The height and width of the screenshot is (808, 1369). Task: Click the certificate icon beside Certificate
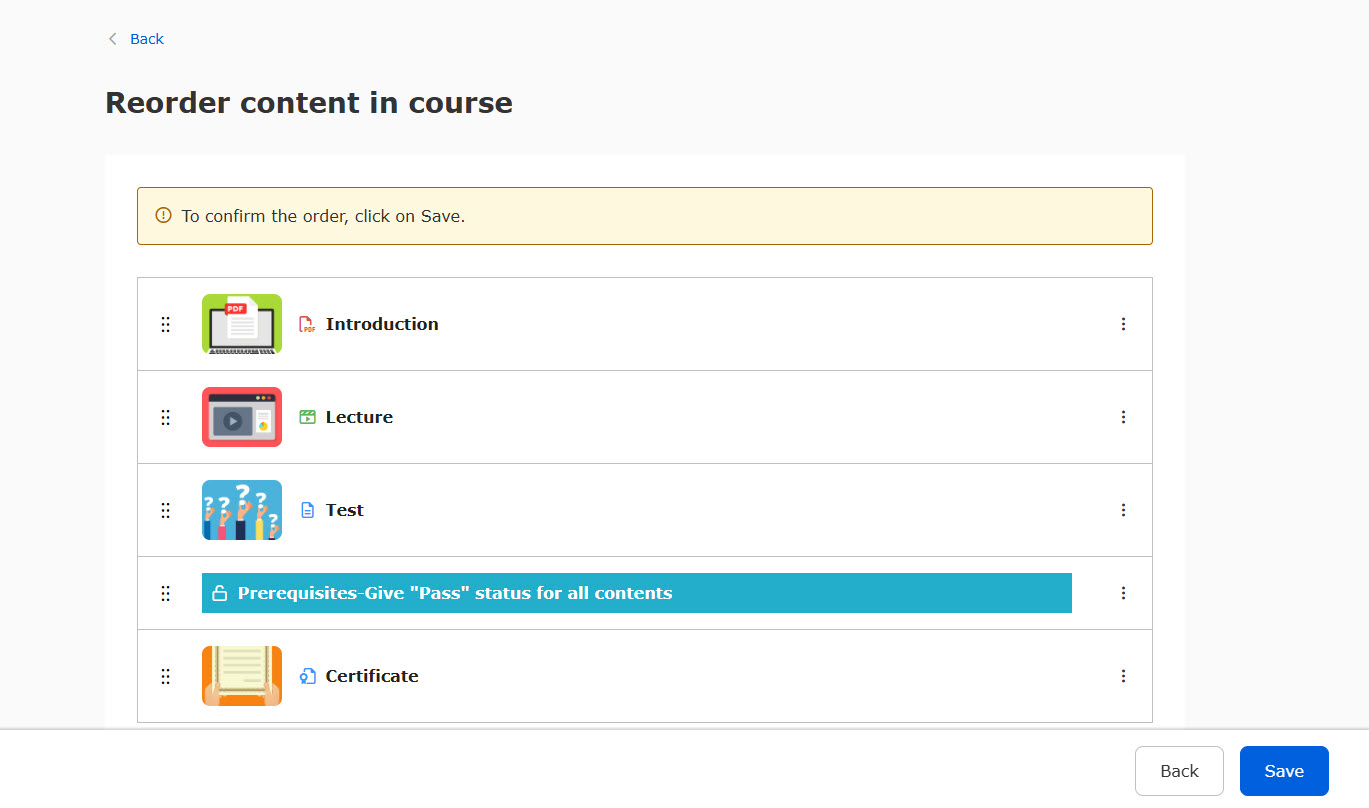(308, 676)
